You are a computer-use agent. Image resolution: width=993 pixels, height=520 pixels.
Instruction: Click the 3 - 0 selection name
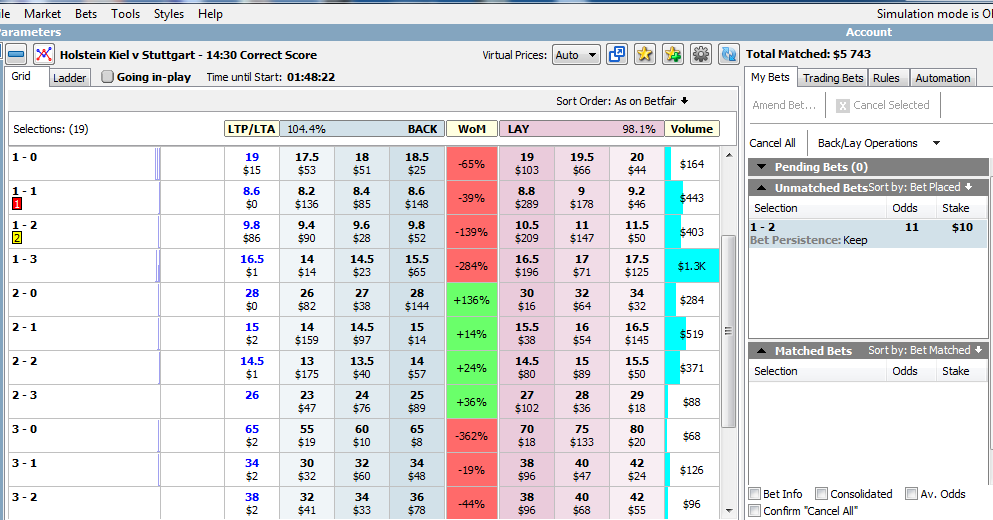pyautogui.click(x=24, y=429)
